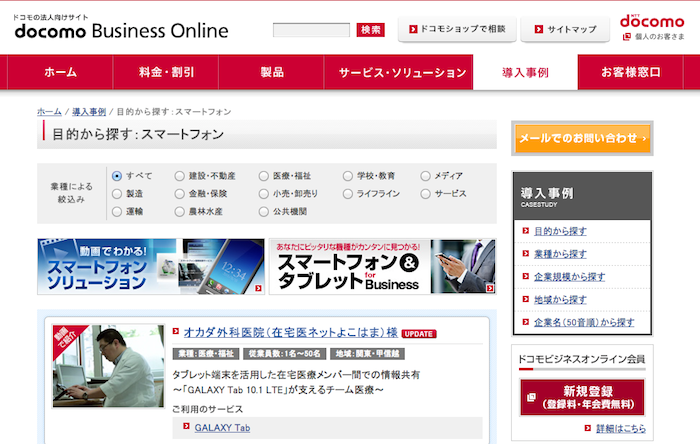Click the ドコモショップで相談 button
This screenshot has width=700, height=444.
(x=457, y=29)
